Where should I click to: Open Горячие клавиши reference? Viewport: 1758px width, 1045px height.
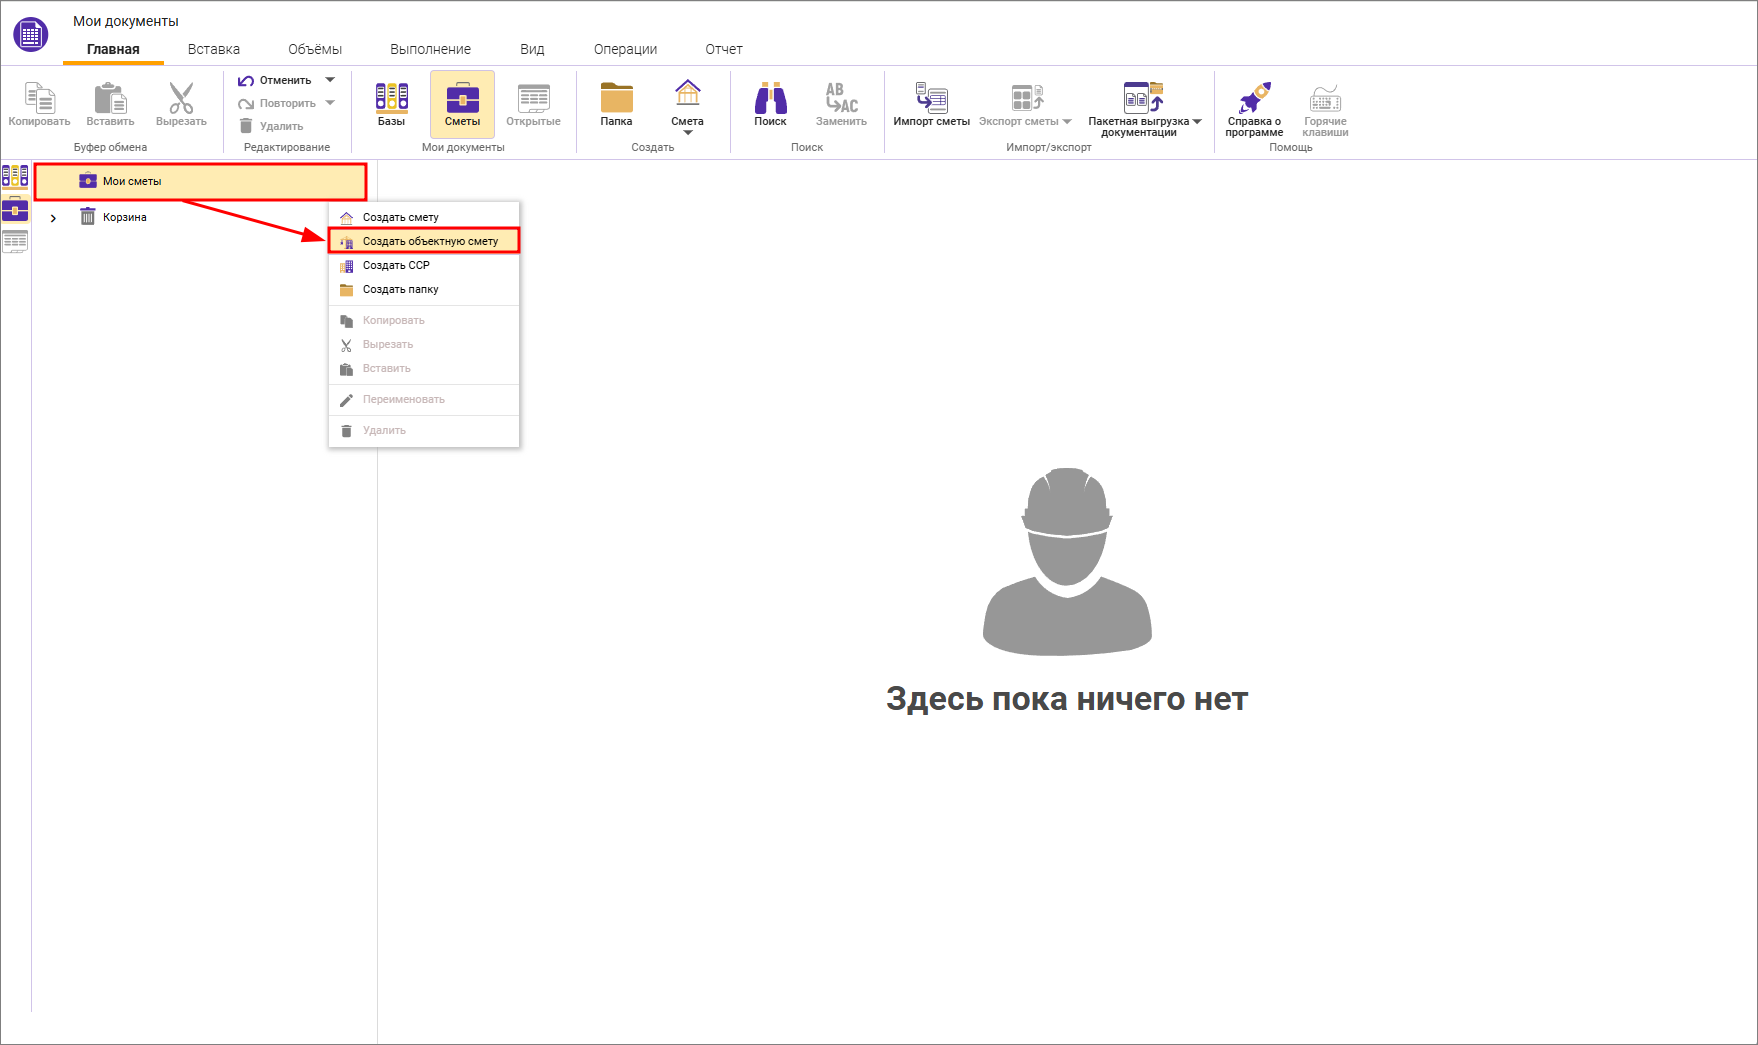[1326, 104]
